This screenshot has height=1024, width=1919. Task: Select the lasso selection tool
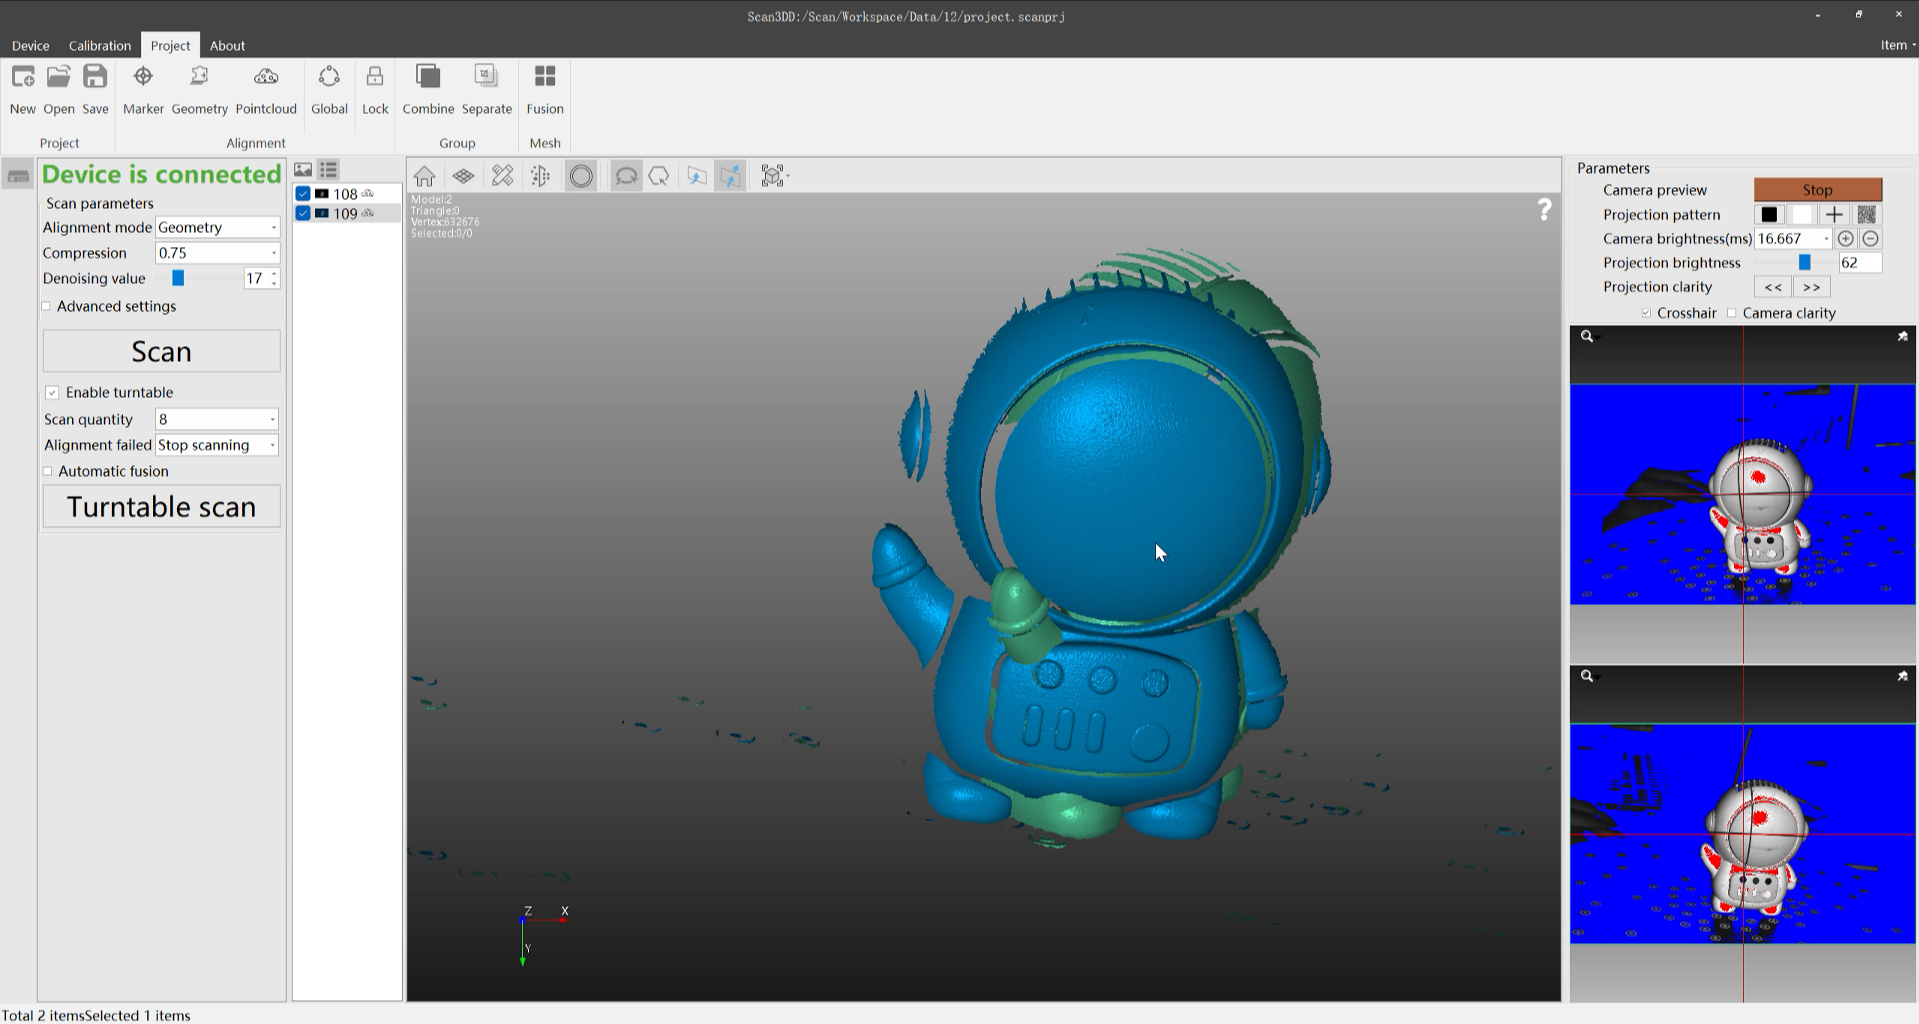[x=626, y=176]
